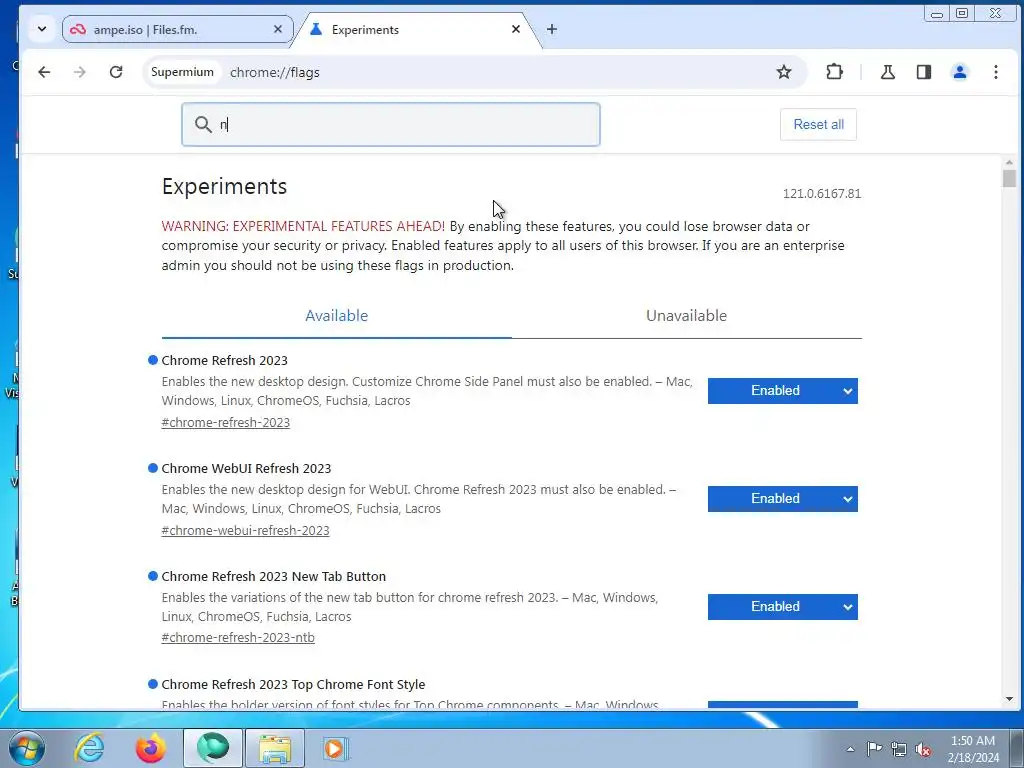Switch to the Available flags tab

[x=336, y=316]
